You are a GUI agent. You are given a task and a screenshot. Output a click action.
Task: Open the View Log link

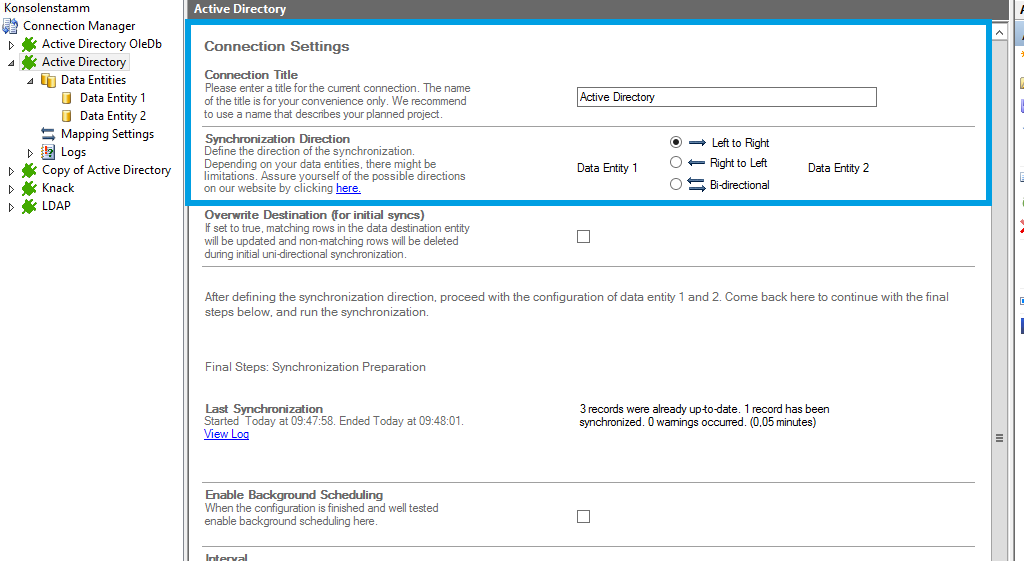[x=226, y=434]
